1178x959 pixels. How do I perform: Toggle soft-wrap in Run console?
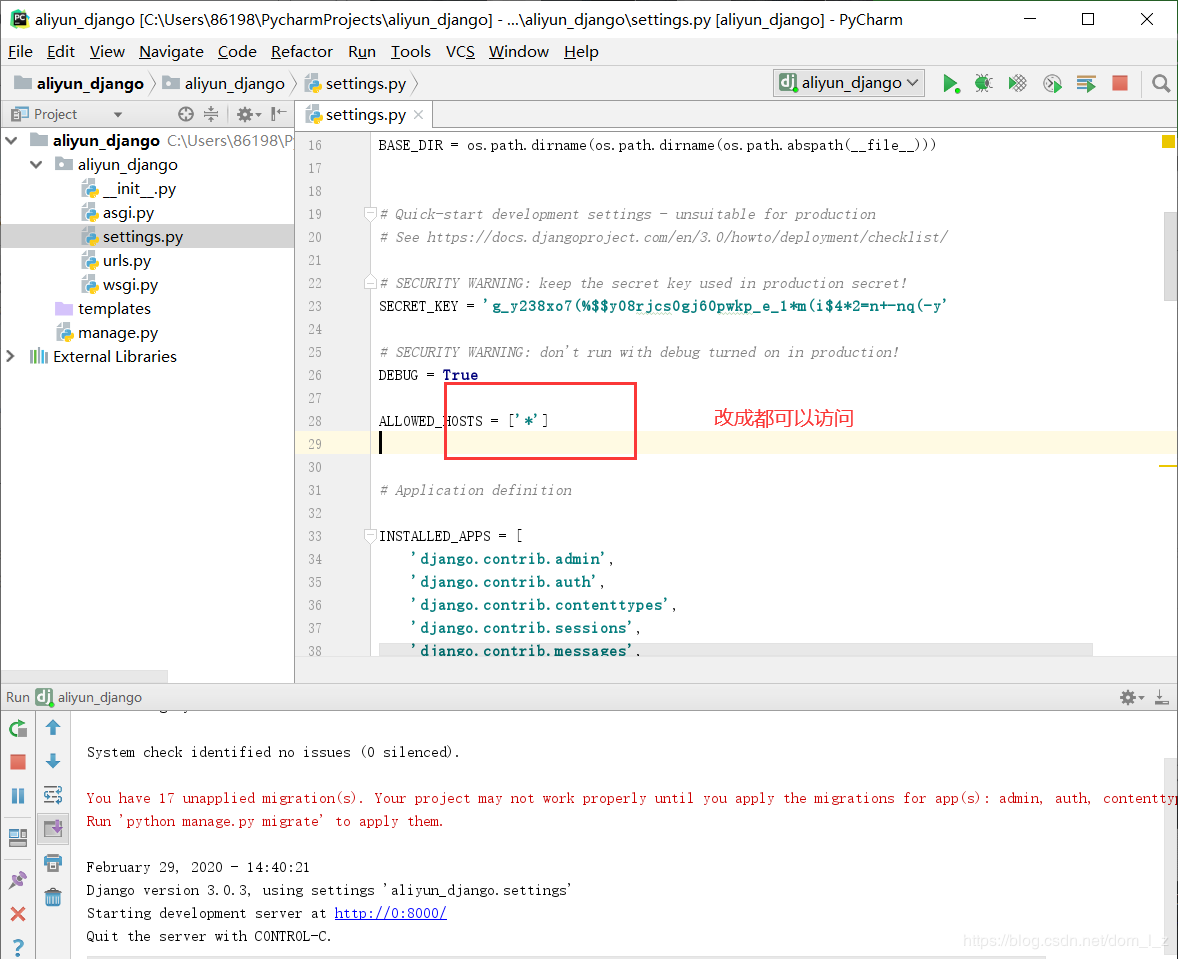coord(53,795)
